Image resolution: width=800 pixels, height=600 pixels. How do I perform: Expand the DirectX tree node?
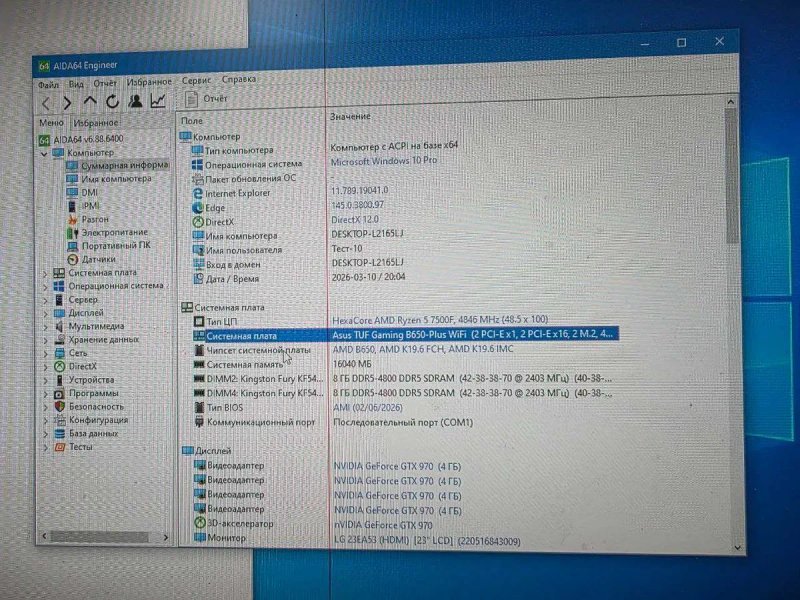45,367
